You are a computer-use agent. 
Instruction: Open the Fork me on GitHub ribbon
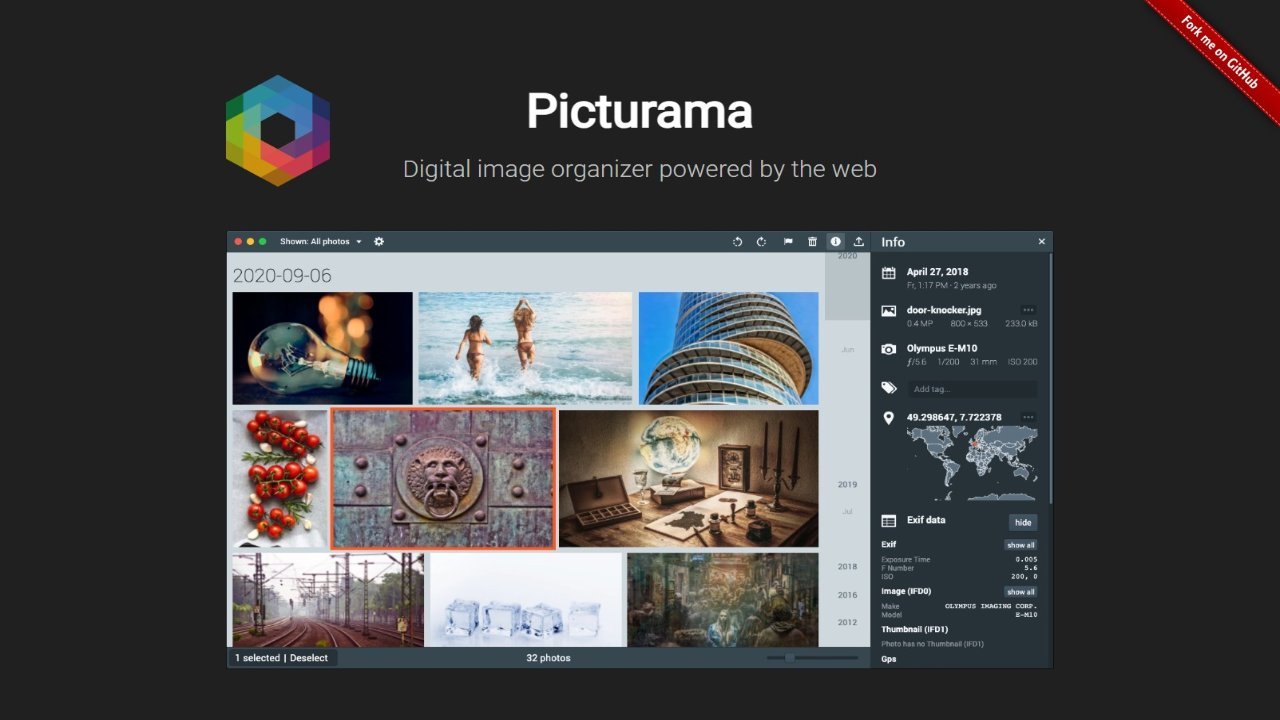(1218, 53)
